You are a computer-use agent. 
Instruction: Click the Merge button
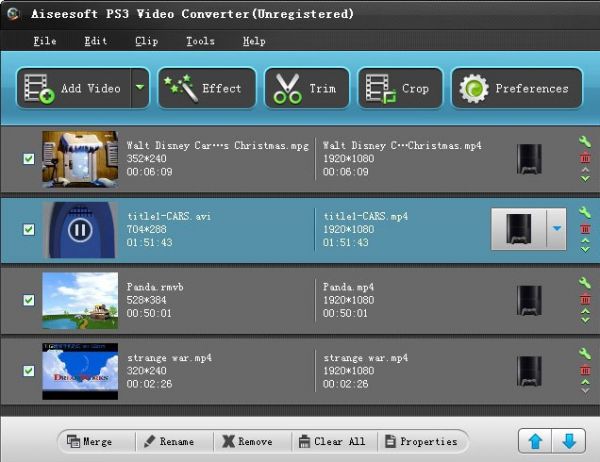tap(90, 441)
